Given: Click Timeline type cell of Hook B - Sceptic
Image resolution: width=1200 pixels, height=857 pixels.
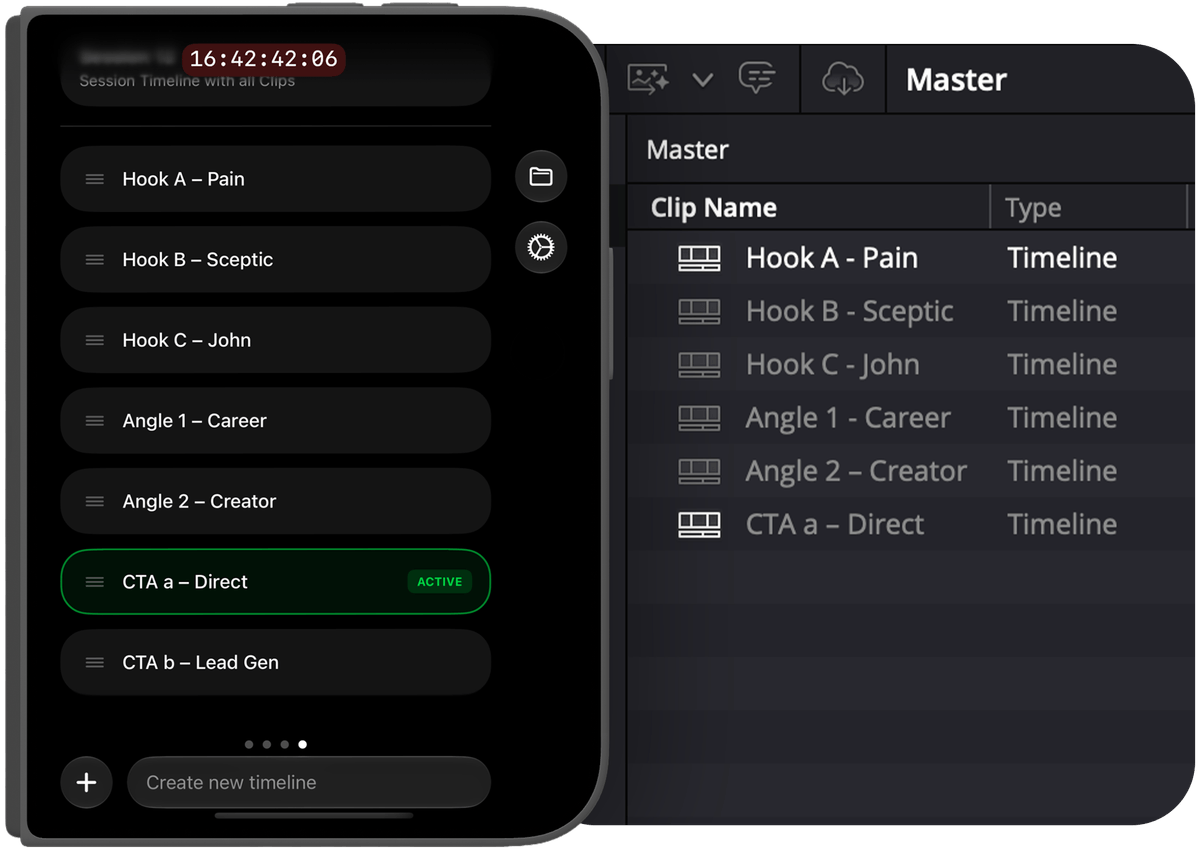Looking at the screenshot, I should click(x=1062, y=311).
